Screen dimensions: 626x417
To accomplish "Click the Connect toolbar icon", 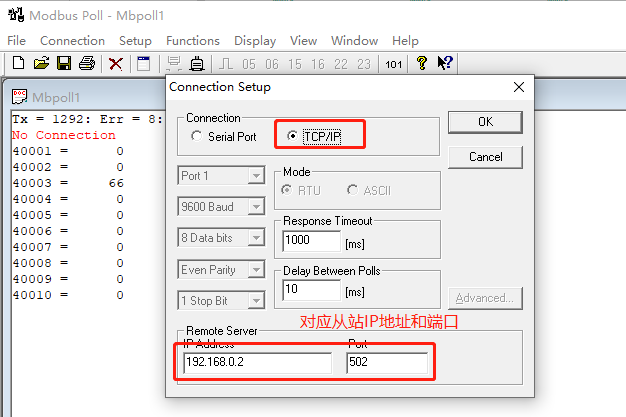I will coord(174,64).
